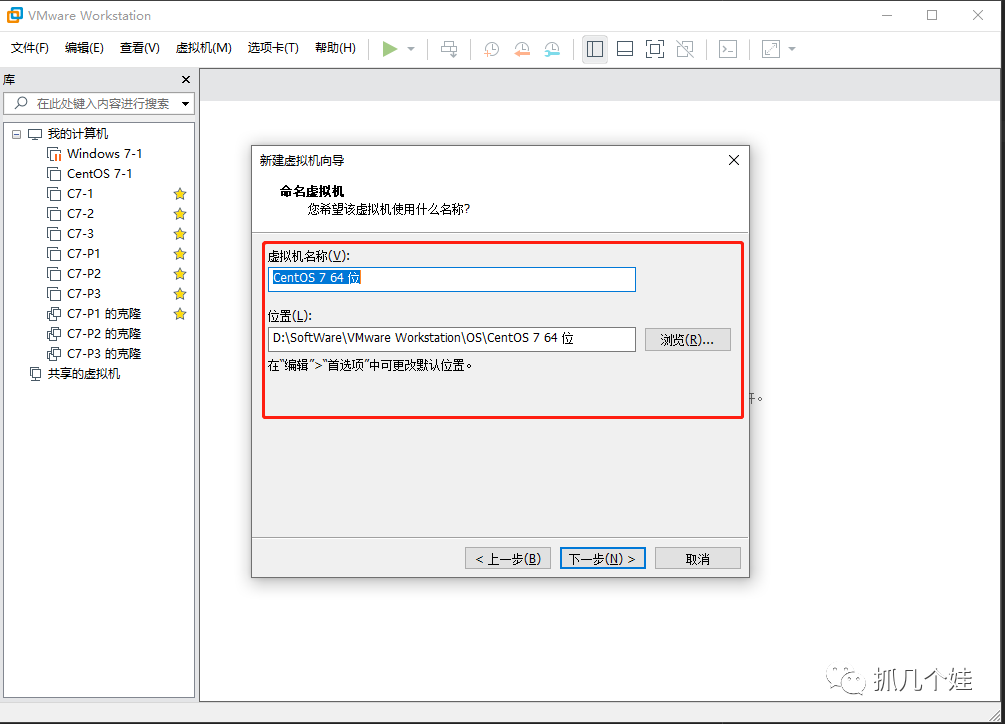Maximize the VMware Workstation window

[932, 15]
